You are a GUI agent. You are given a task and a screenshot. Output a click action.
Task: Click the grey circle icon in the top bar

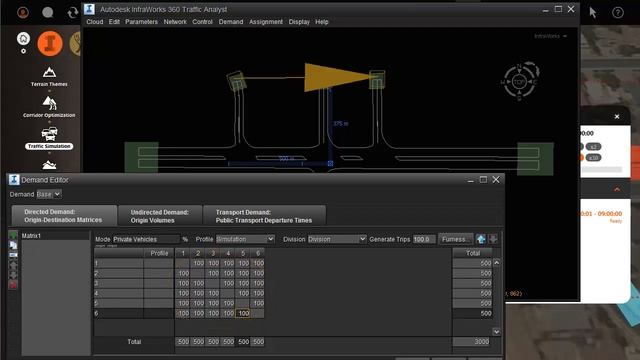48,13
